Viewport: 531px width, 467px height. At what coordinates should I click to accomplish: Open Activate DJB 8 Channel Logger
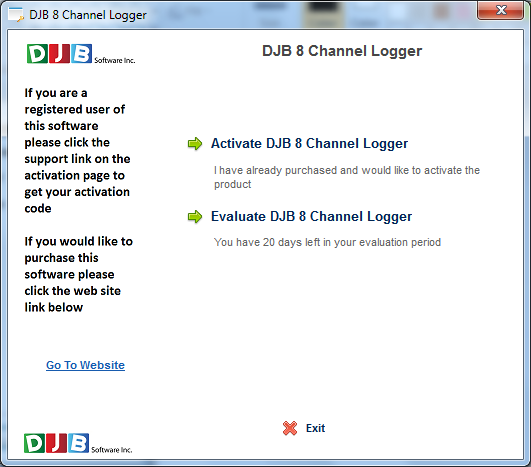pyautogui.click(x=309, y=144)
